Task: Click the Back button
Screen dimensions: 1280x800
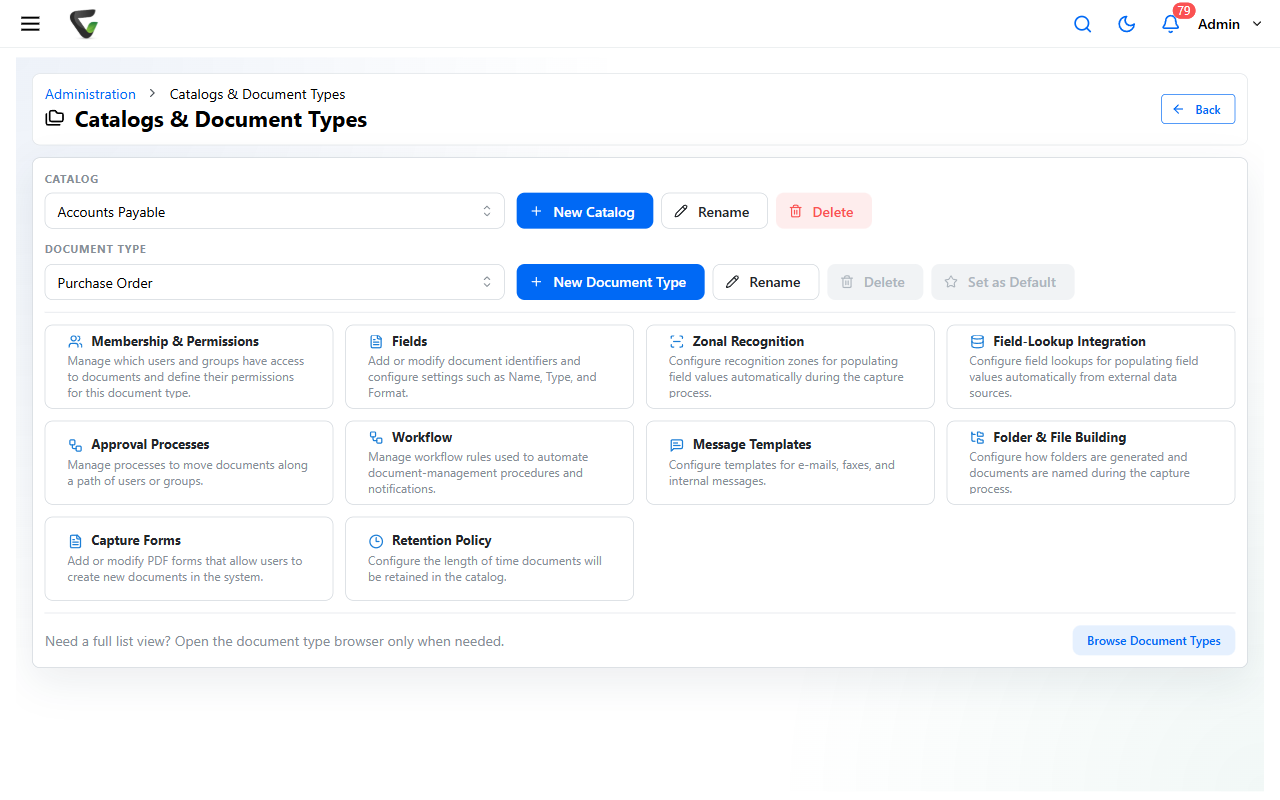Action: pos(1198,110)
